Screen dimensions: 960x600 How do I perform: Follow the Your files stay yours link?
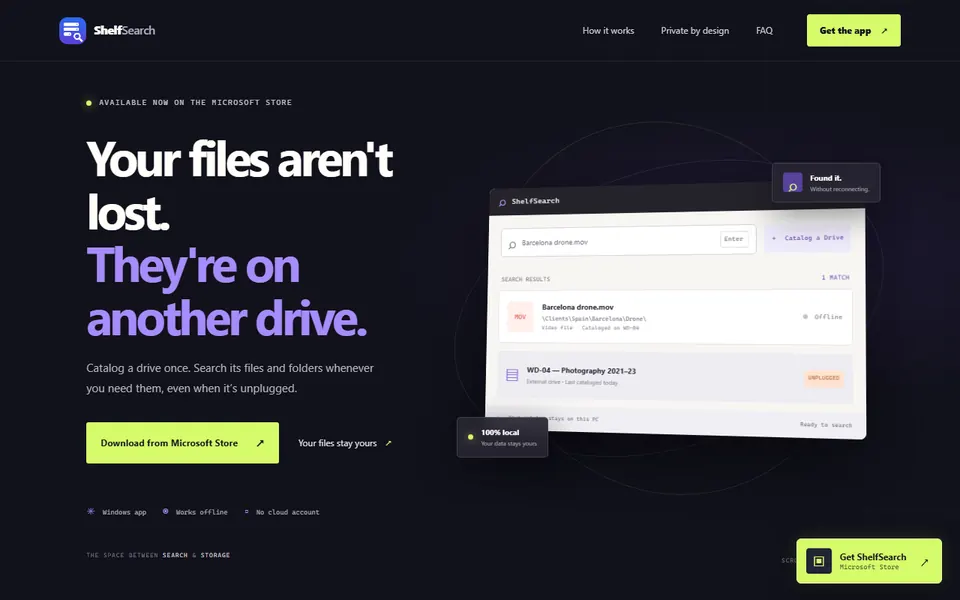tap(345, 443)
